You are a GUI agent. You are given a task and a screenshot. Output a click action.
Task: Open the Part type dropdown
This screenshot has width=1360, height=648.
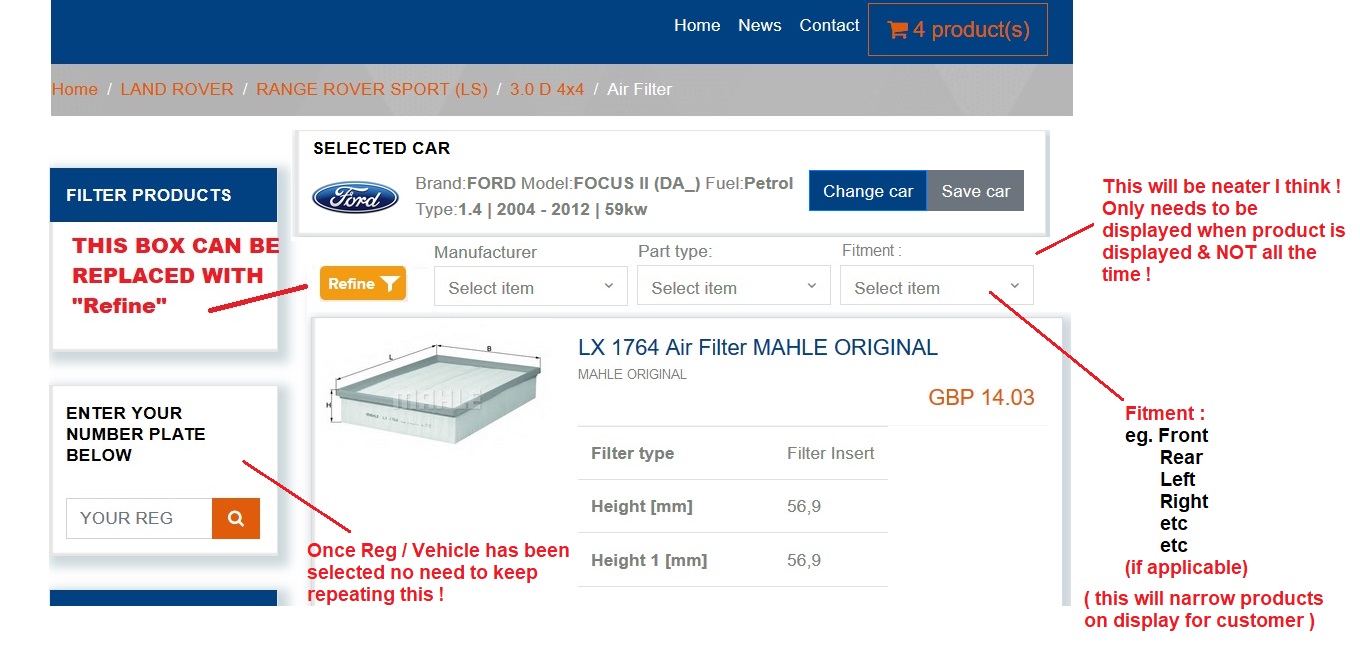point(734,286)
